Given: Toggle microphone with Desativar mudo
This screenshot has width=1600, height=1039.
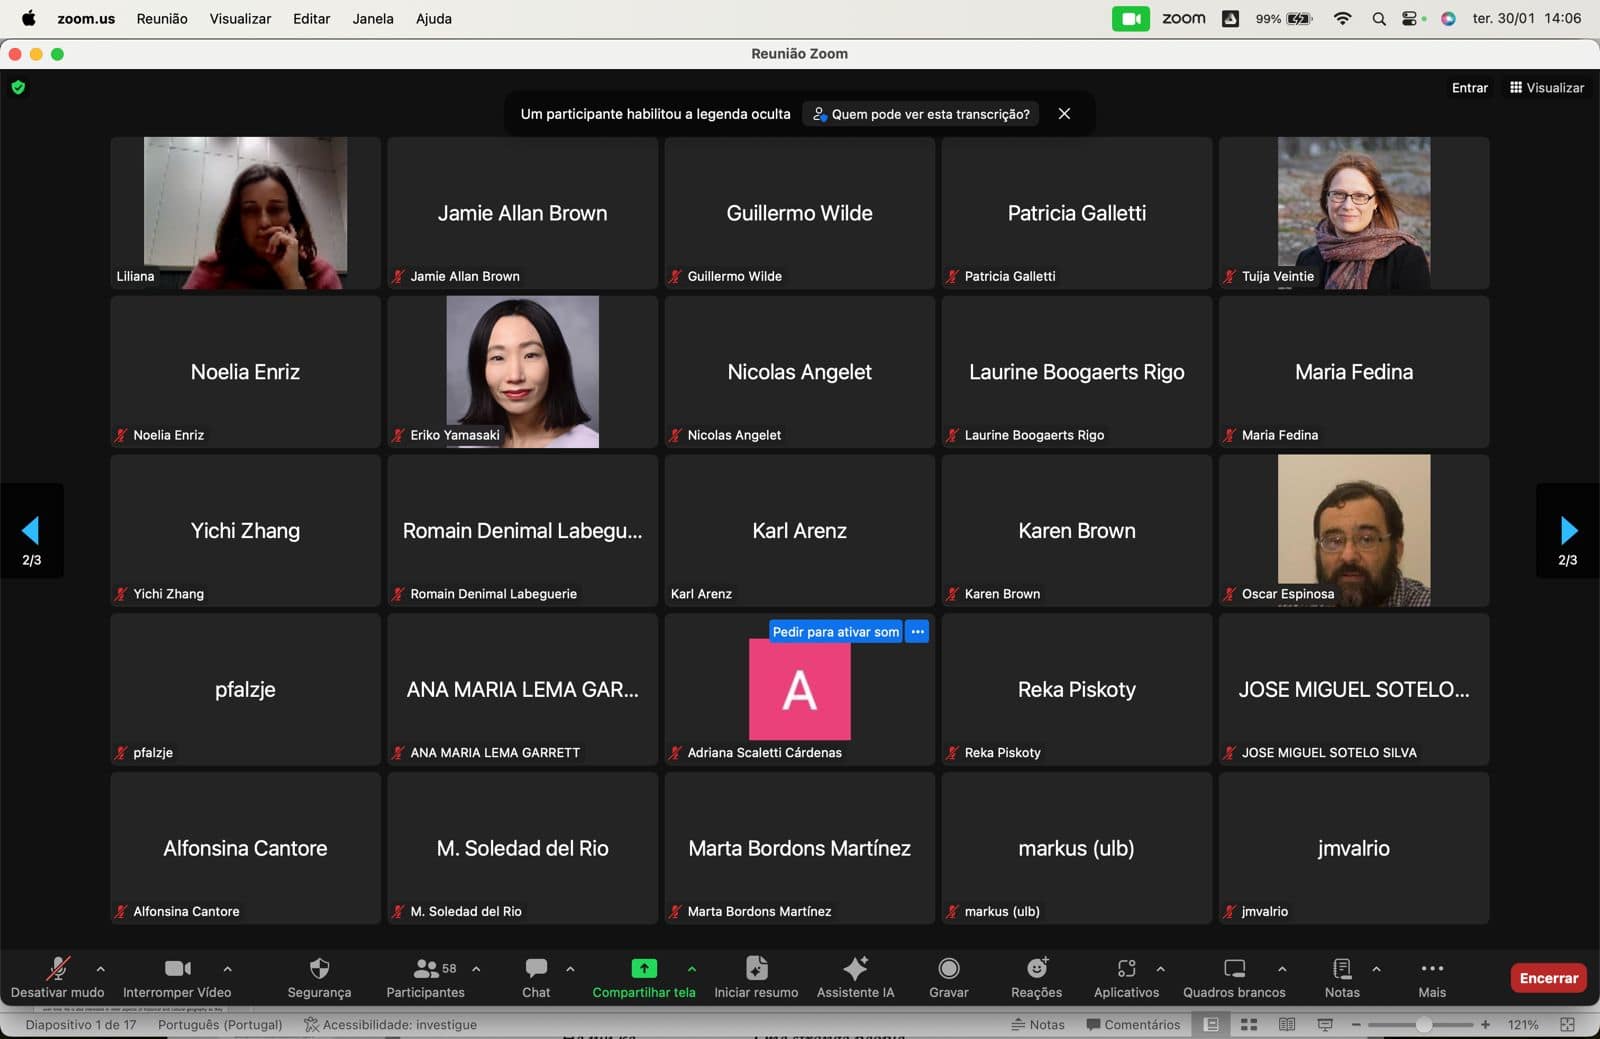Looking at the screenshot, I should 58,968.
